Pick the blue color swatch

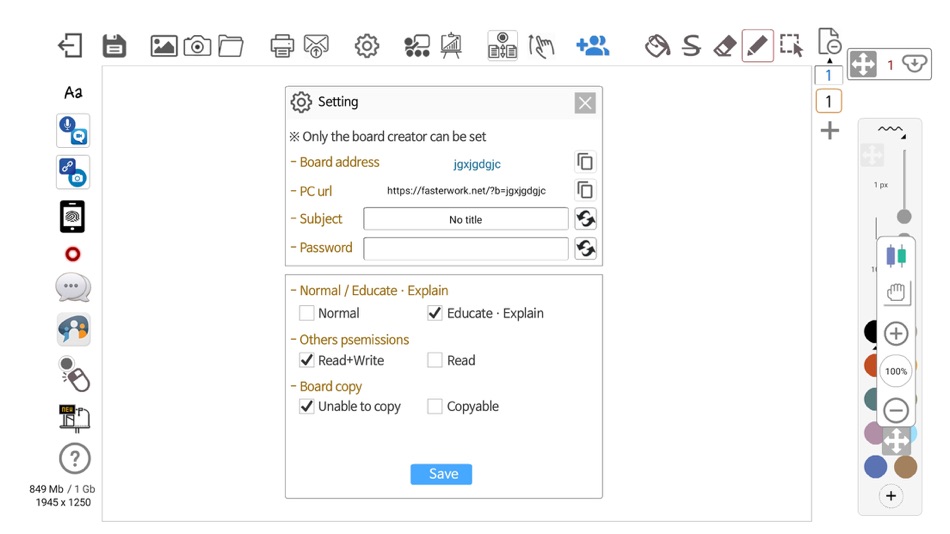(875, 467)
